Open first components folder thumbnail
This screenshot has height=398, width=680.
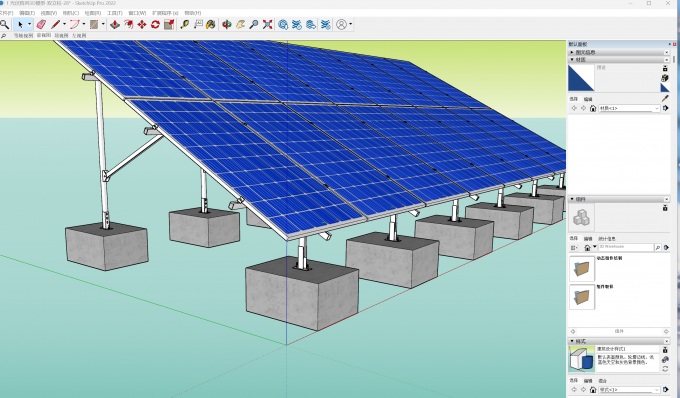click(x=582, y=268)
